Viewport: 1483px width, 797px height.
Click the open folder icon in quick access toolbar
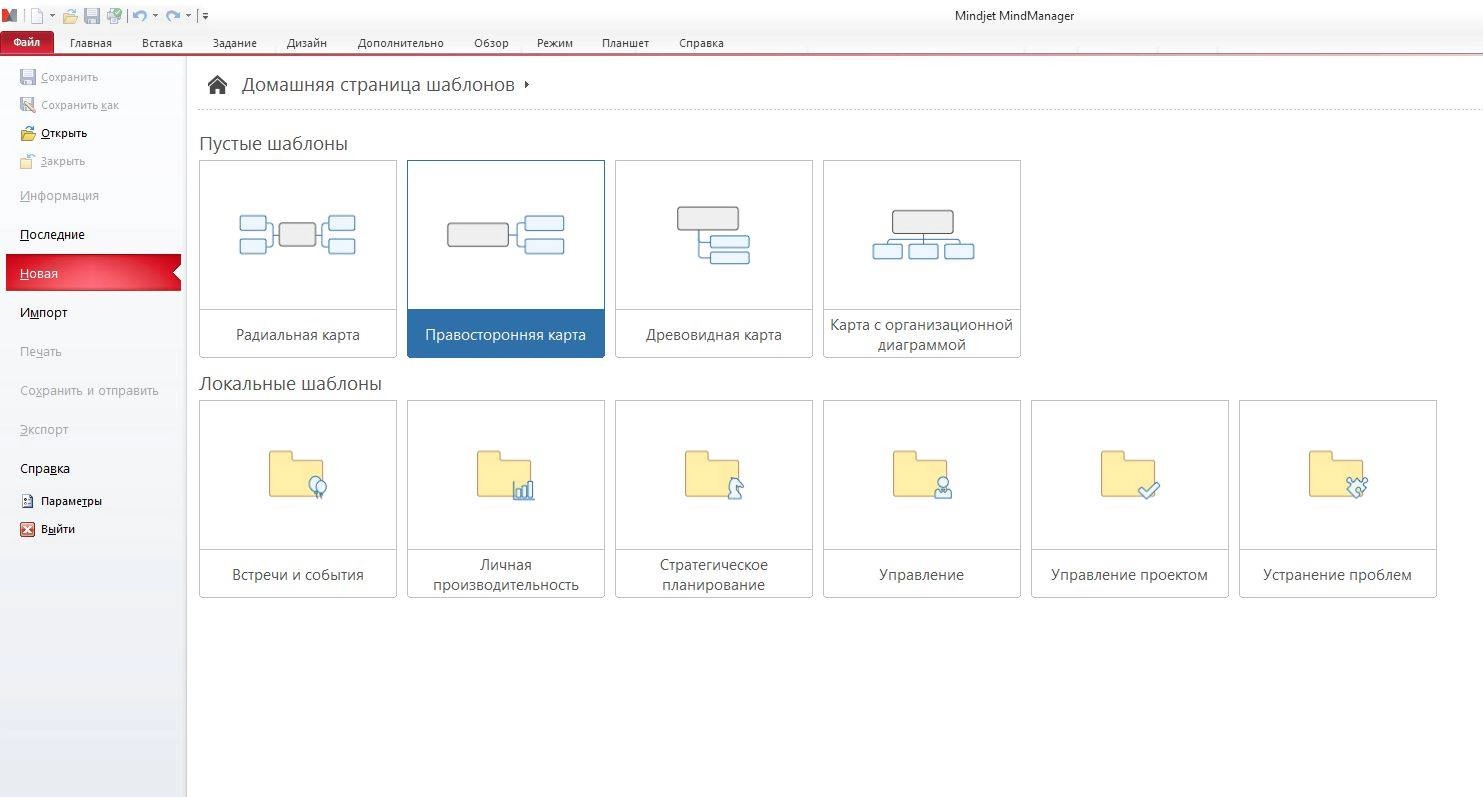coord(70,16)
